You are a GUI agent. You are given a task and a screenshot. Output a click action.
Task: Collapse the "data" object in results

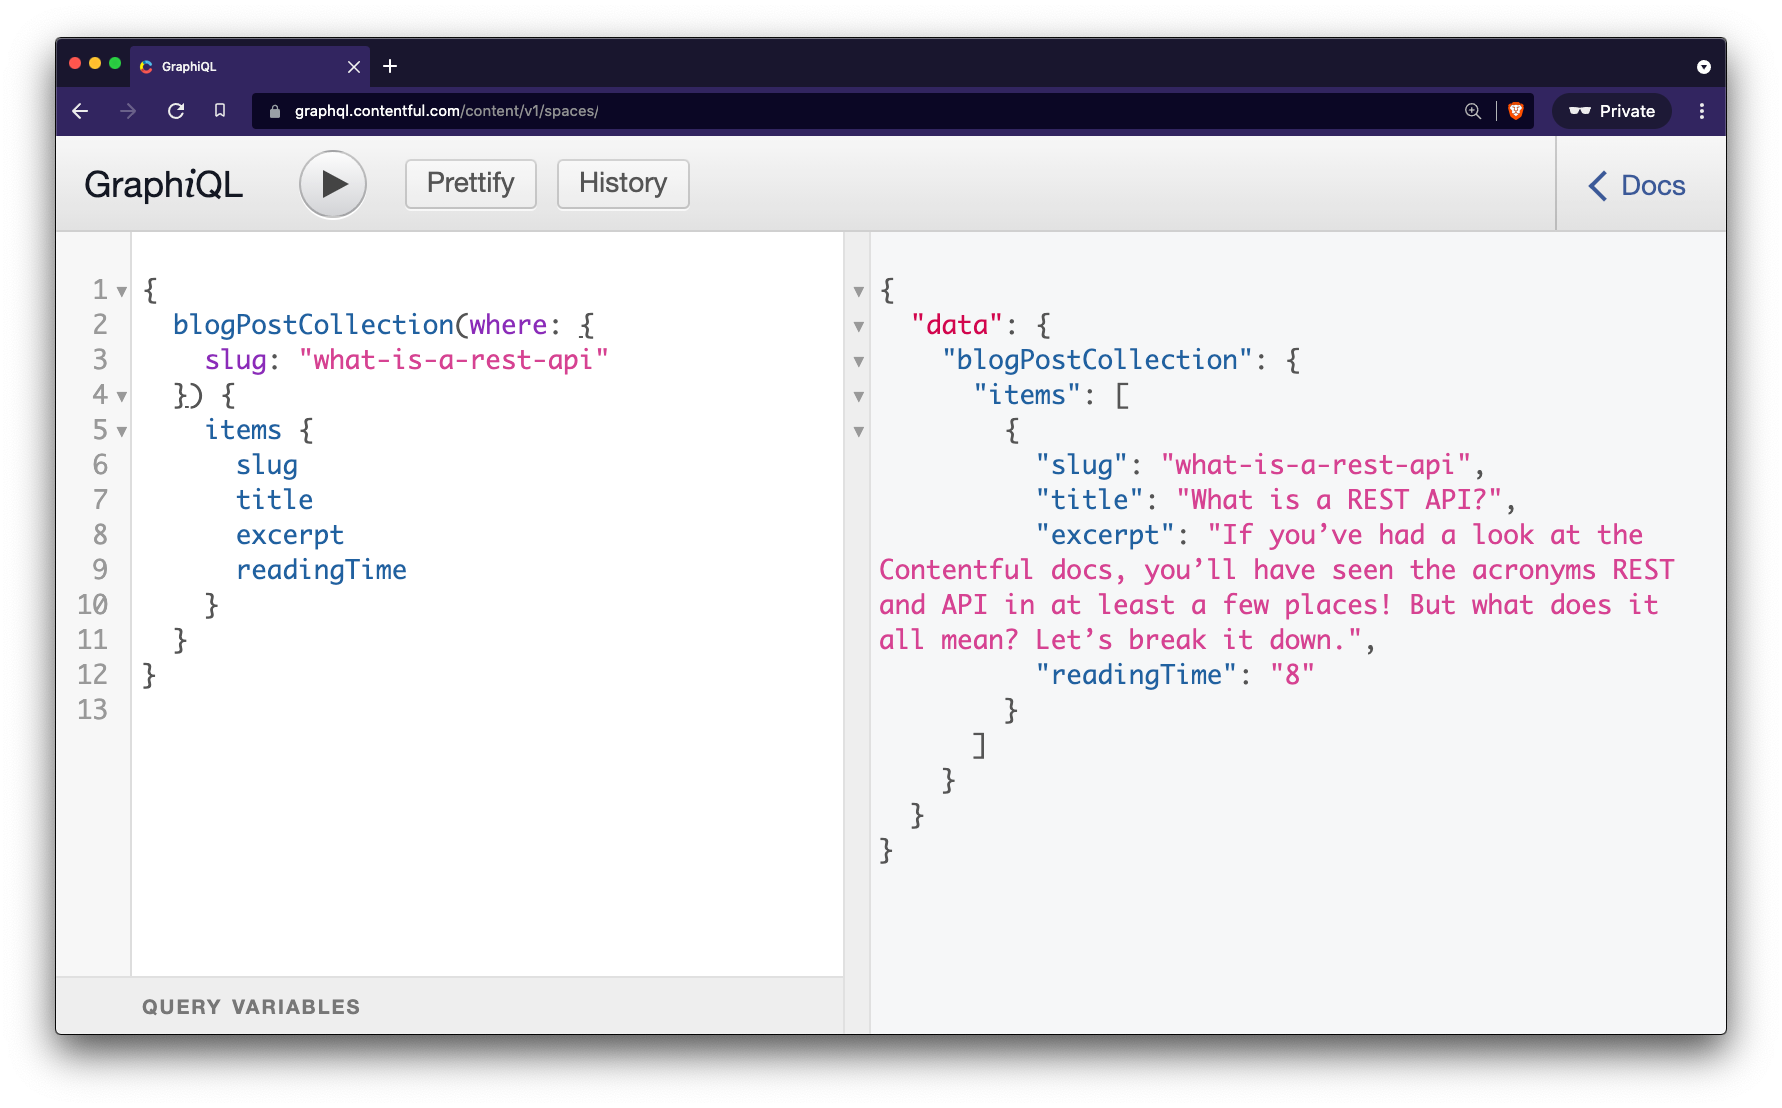pyautogui.click(x=859, y=327)
